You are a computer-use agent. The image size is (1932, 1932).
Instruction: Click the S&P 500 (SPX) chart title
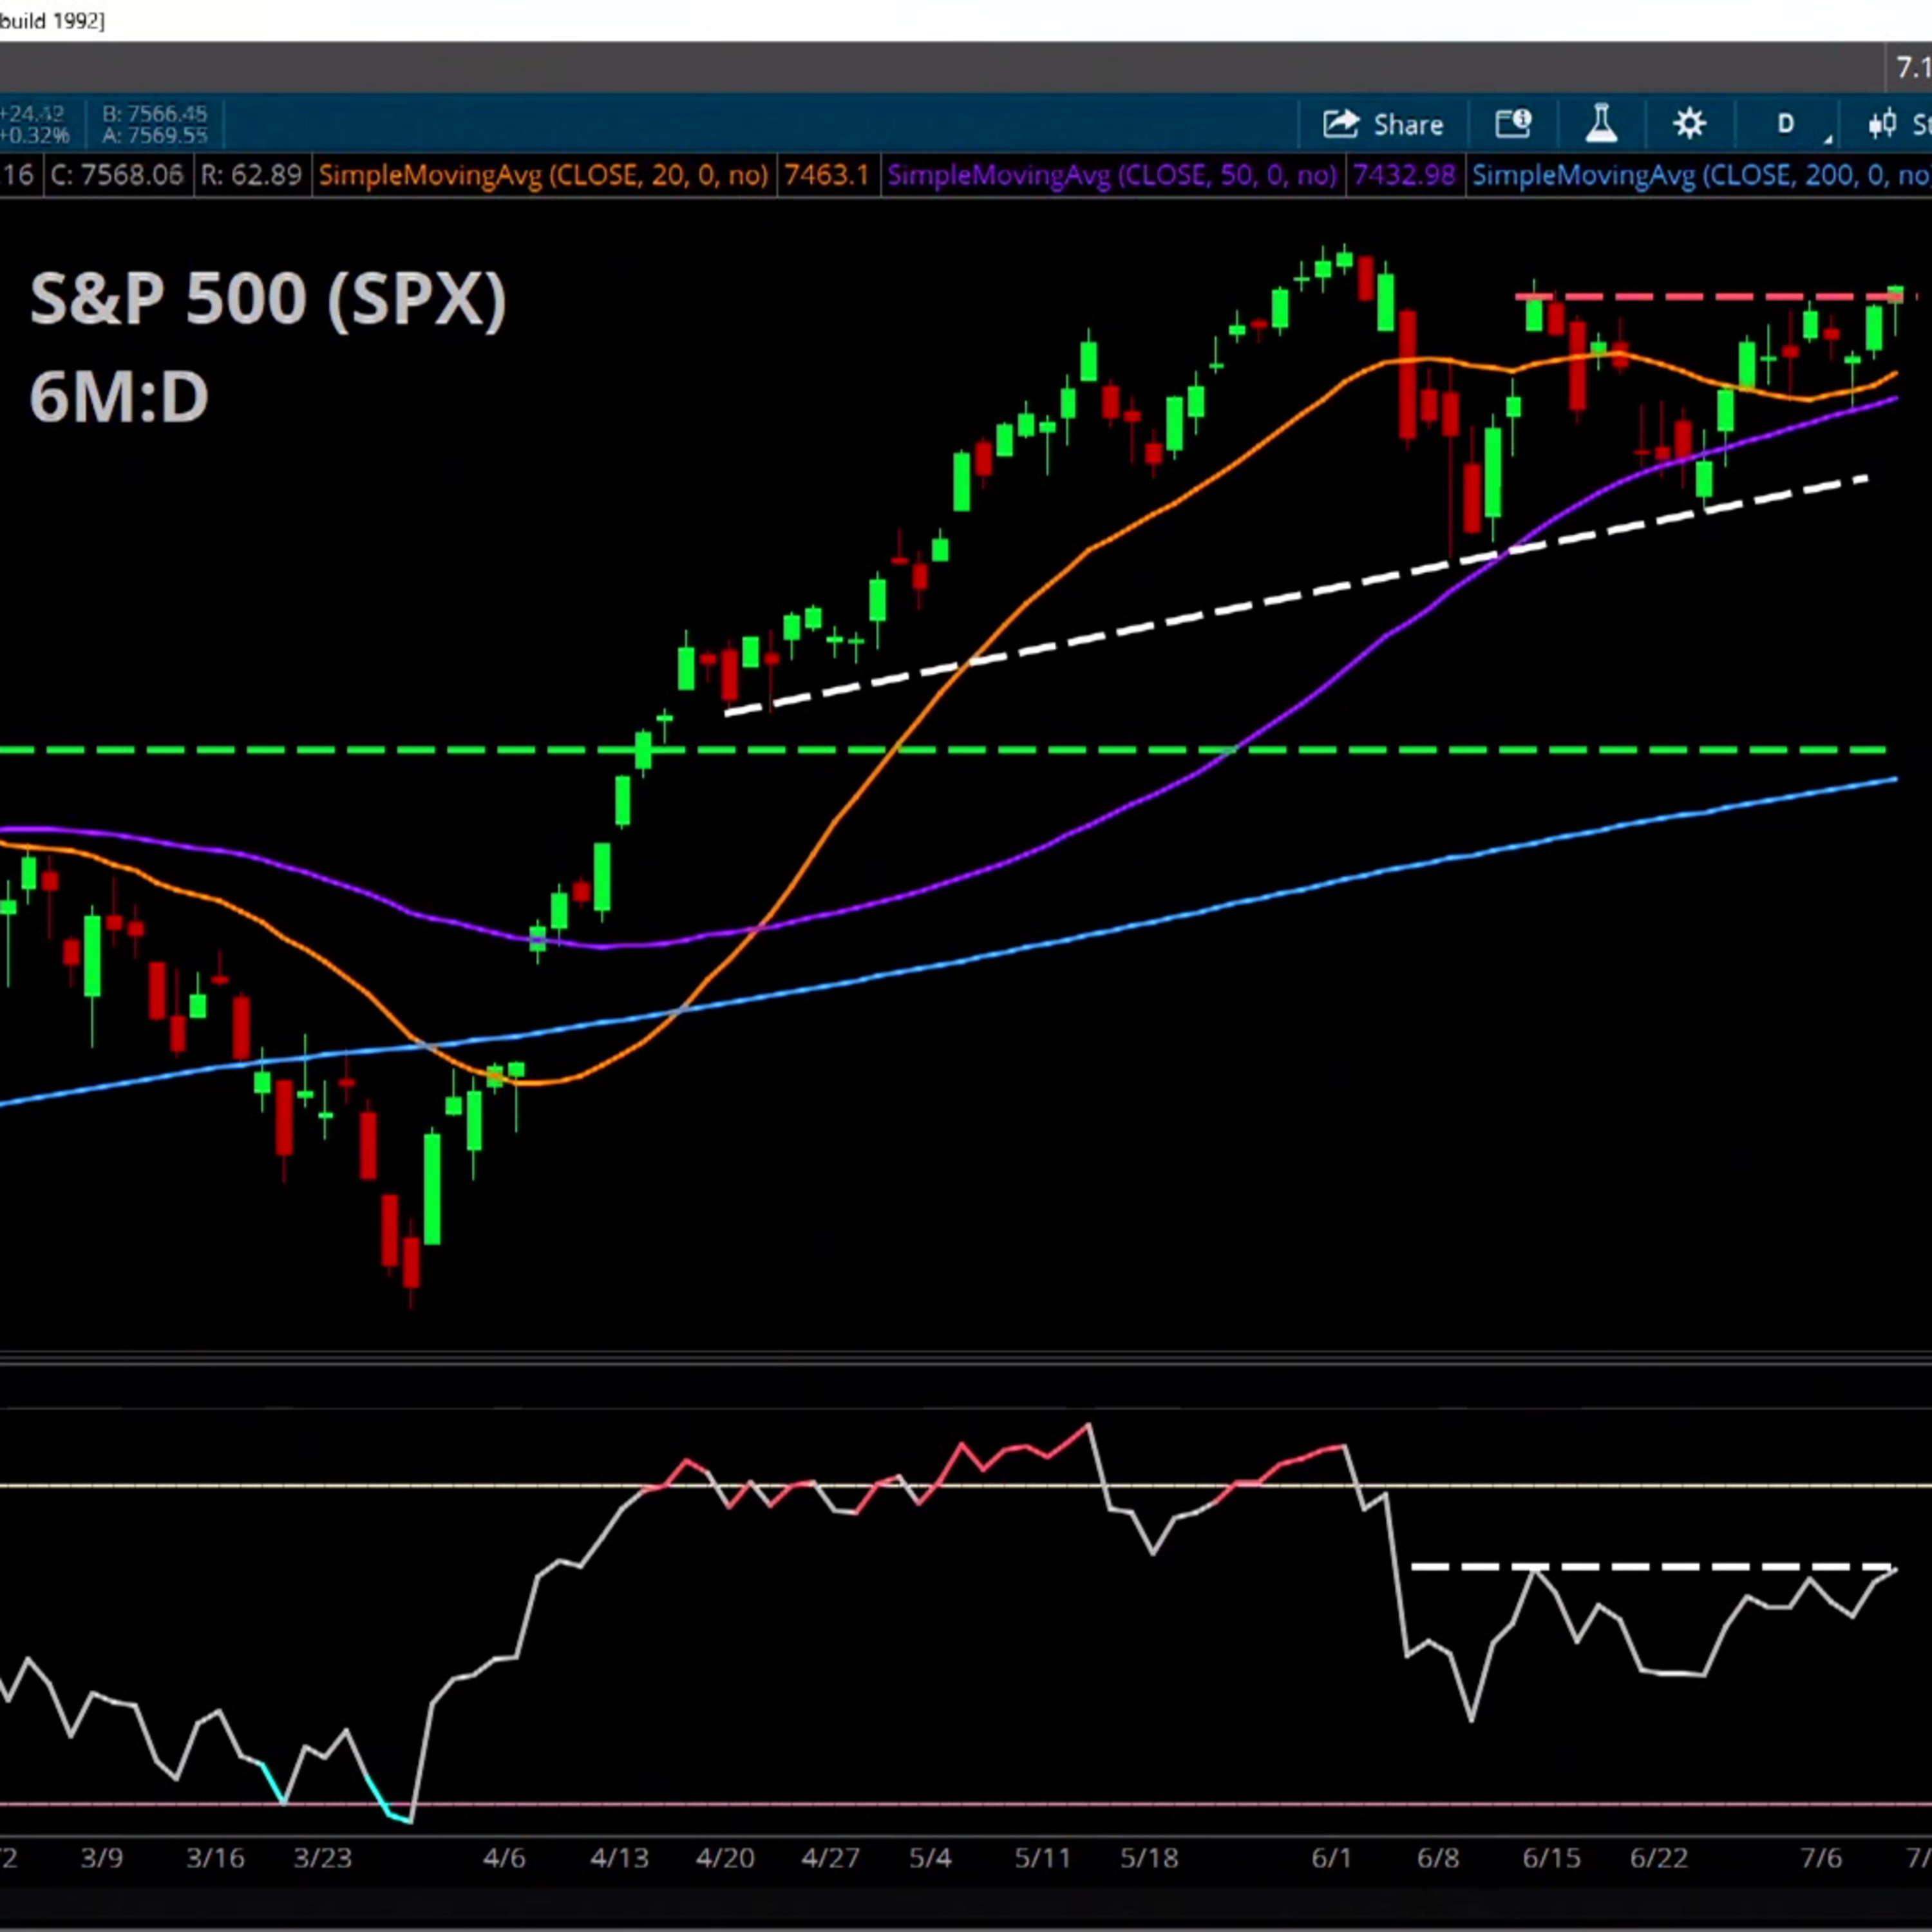(268, 299)
